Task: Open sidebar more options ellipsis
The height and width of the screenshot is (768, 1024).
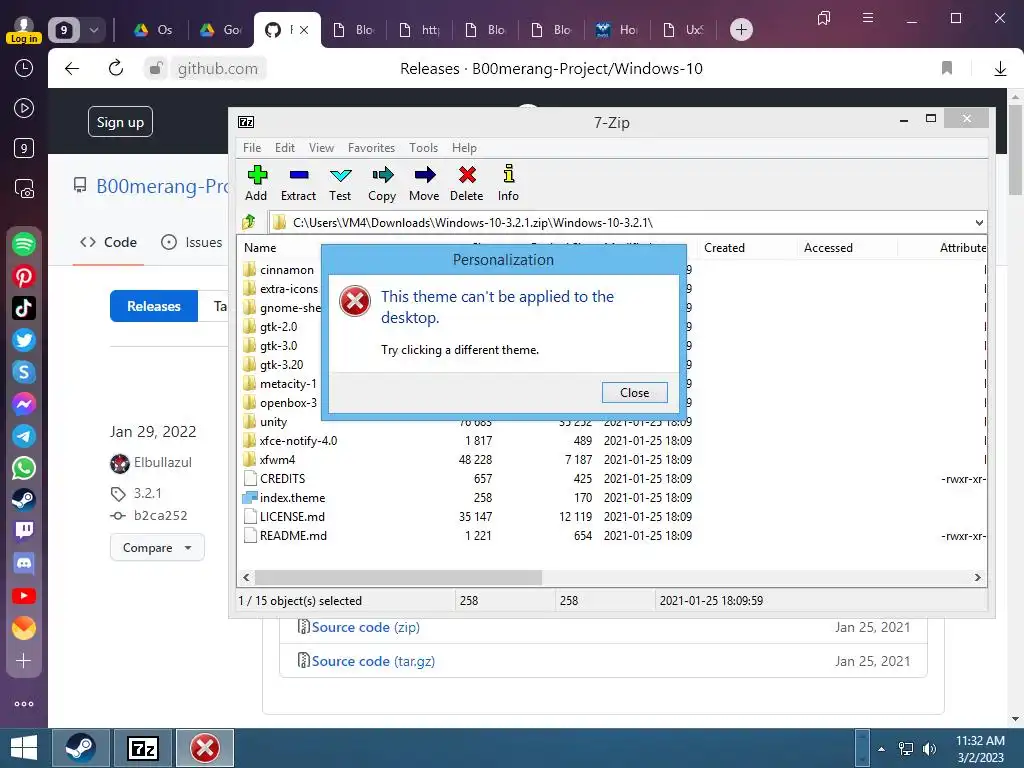Action: [24, 704]
